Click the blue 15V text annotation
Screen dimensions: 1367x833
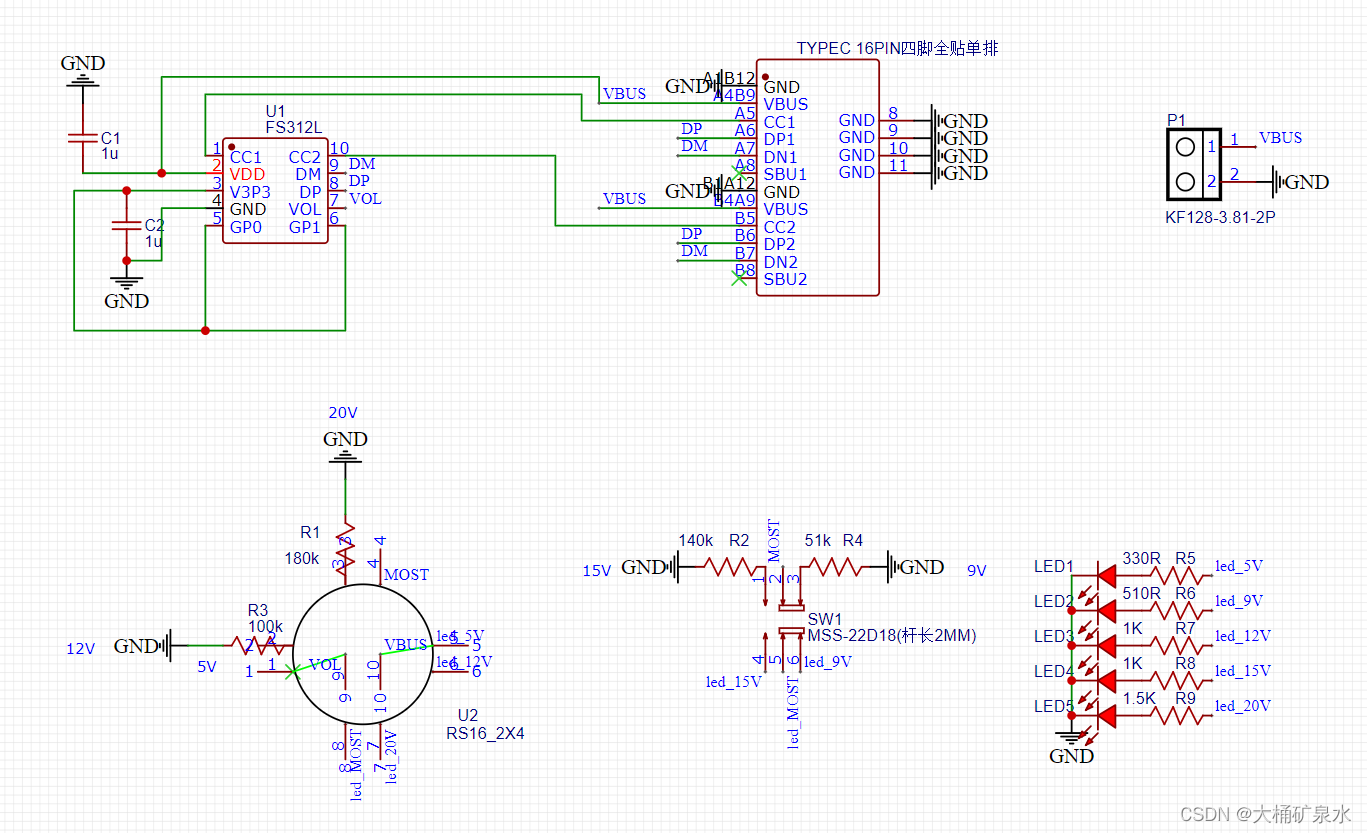coord(597,571)
